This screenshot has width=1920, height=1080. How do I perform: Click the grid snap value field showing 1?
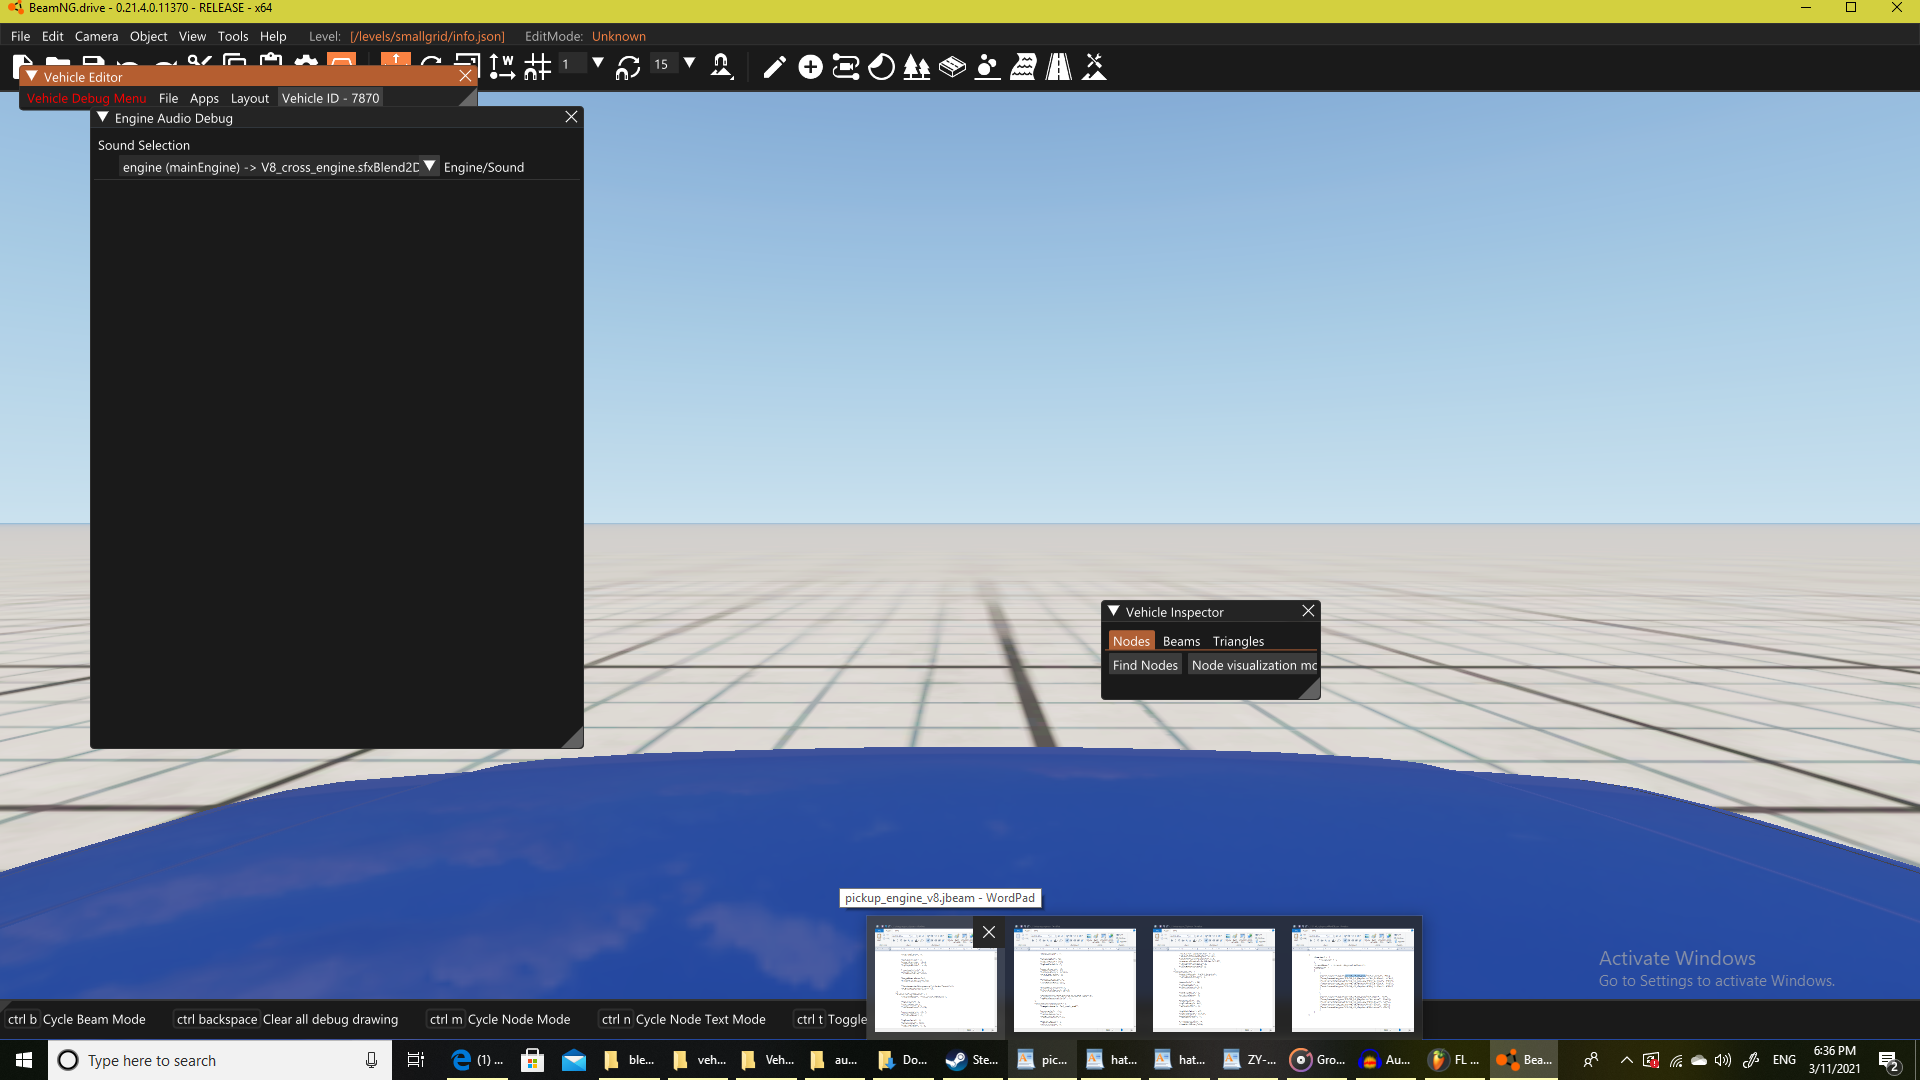[572, 64]
